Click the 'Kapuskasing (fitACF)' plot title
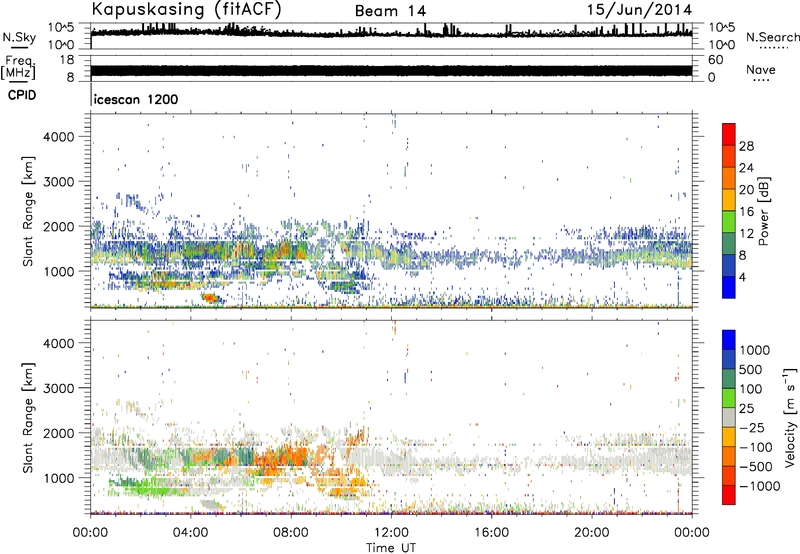The image size is (800, 554). (x=186, y=10)
